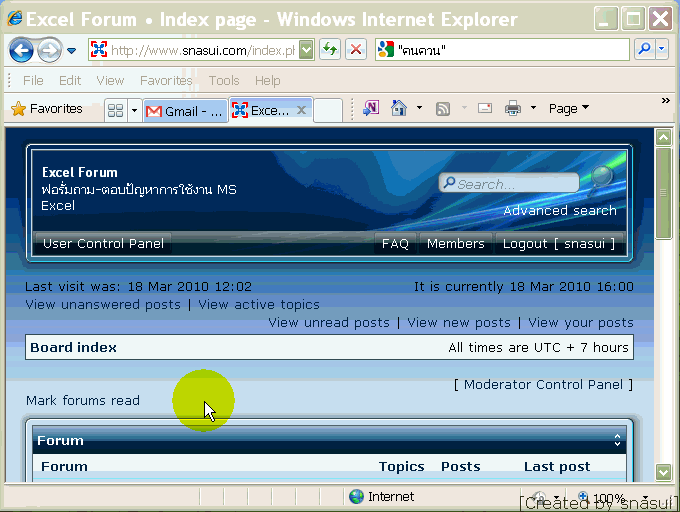Open a new blank tab

(328, 111)
